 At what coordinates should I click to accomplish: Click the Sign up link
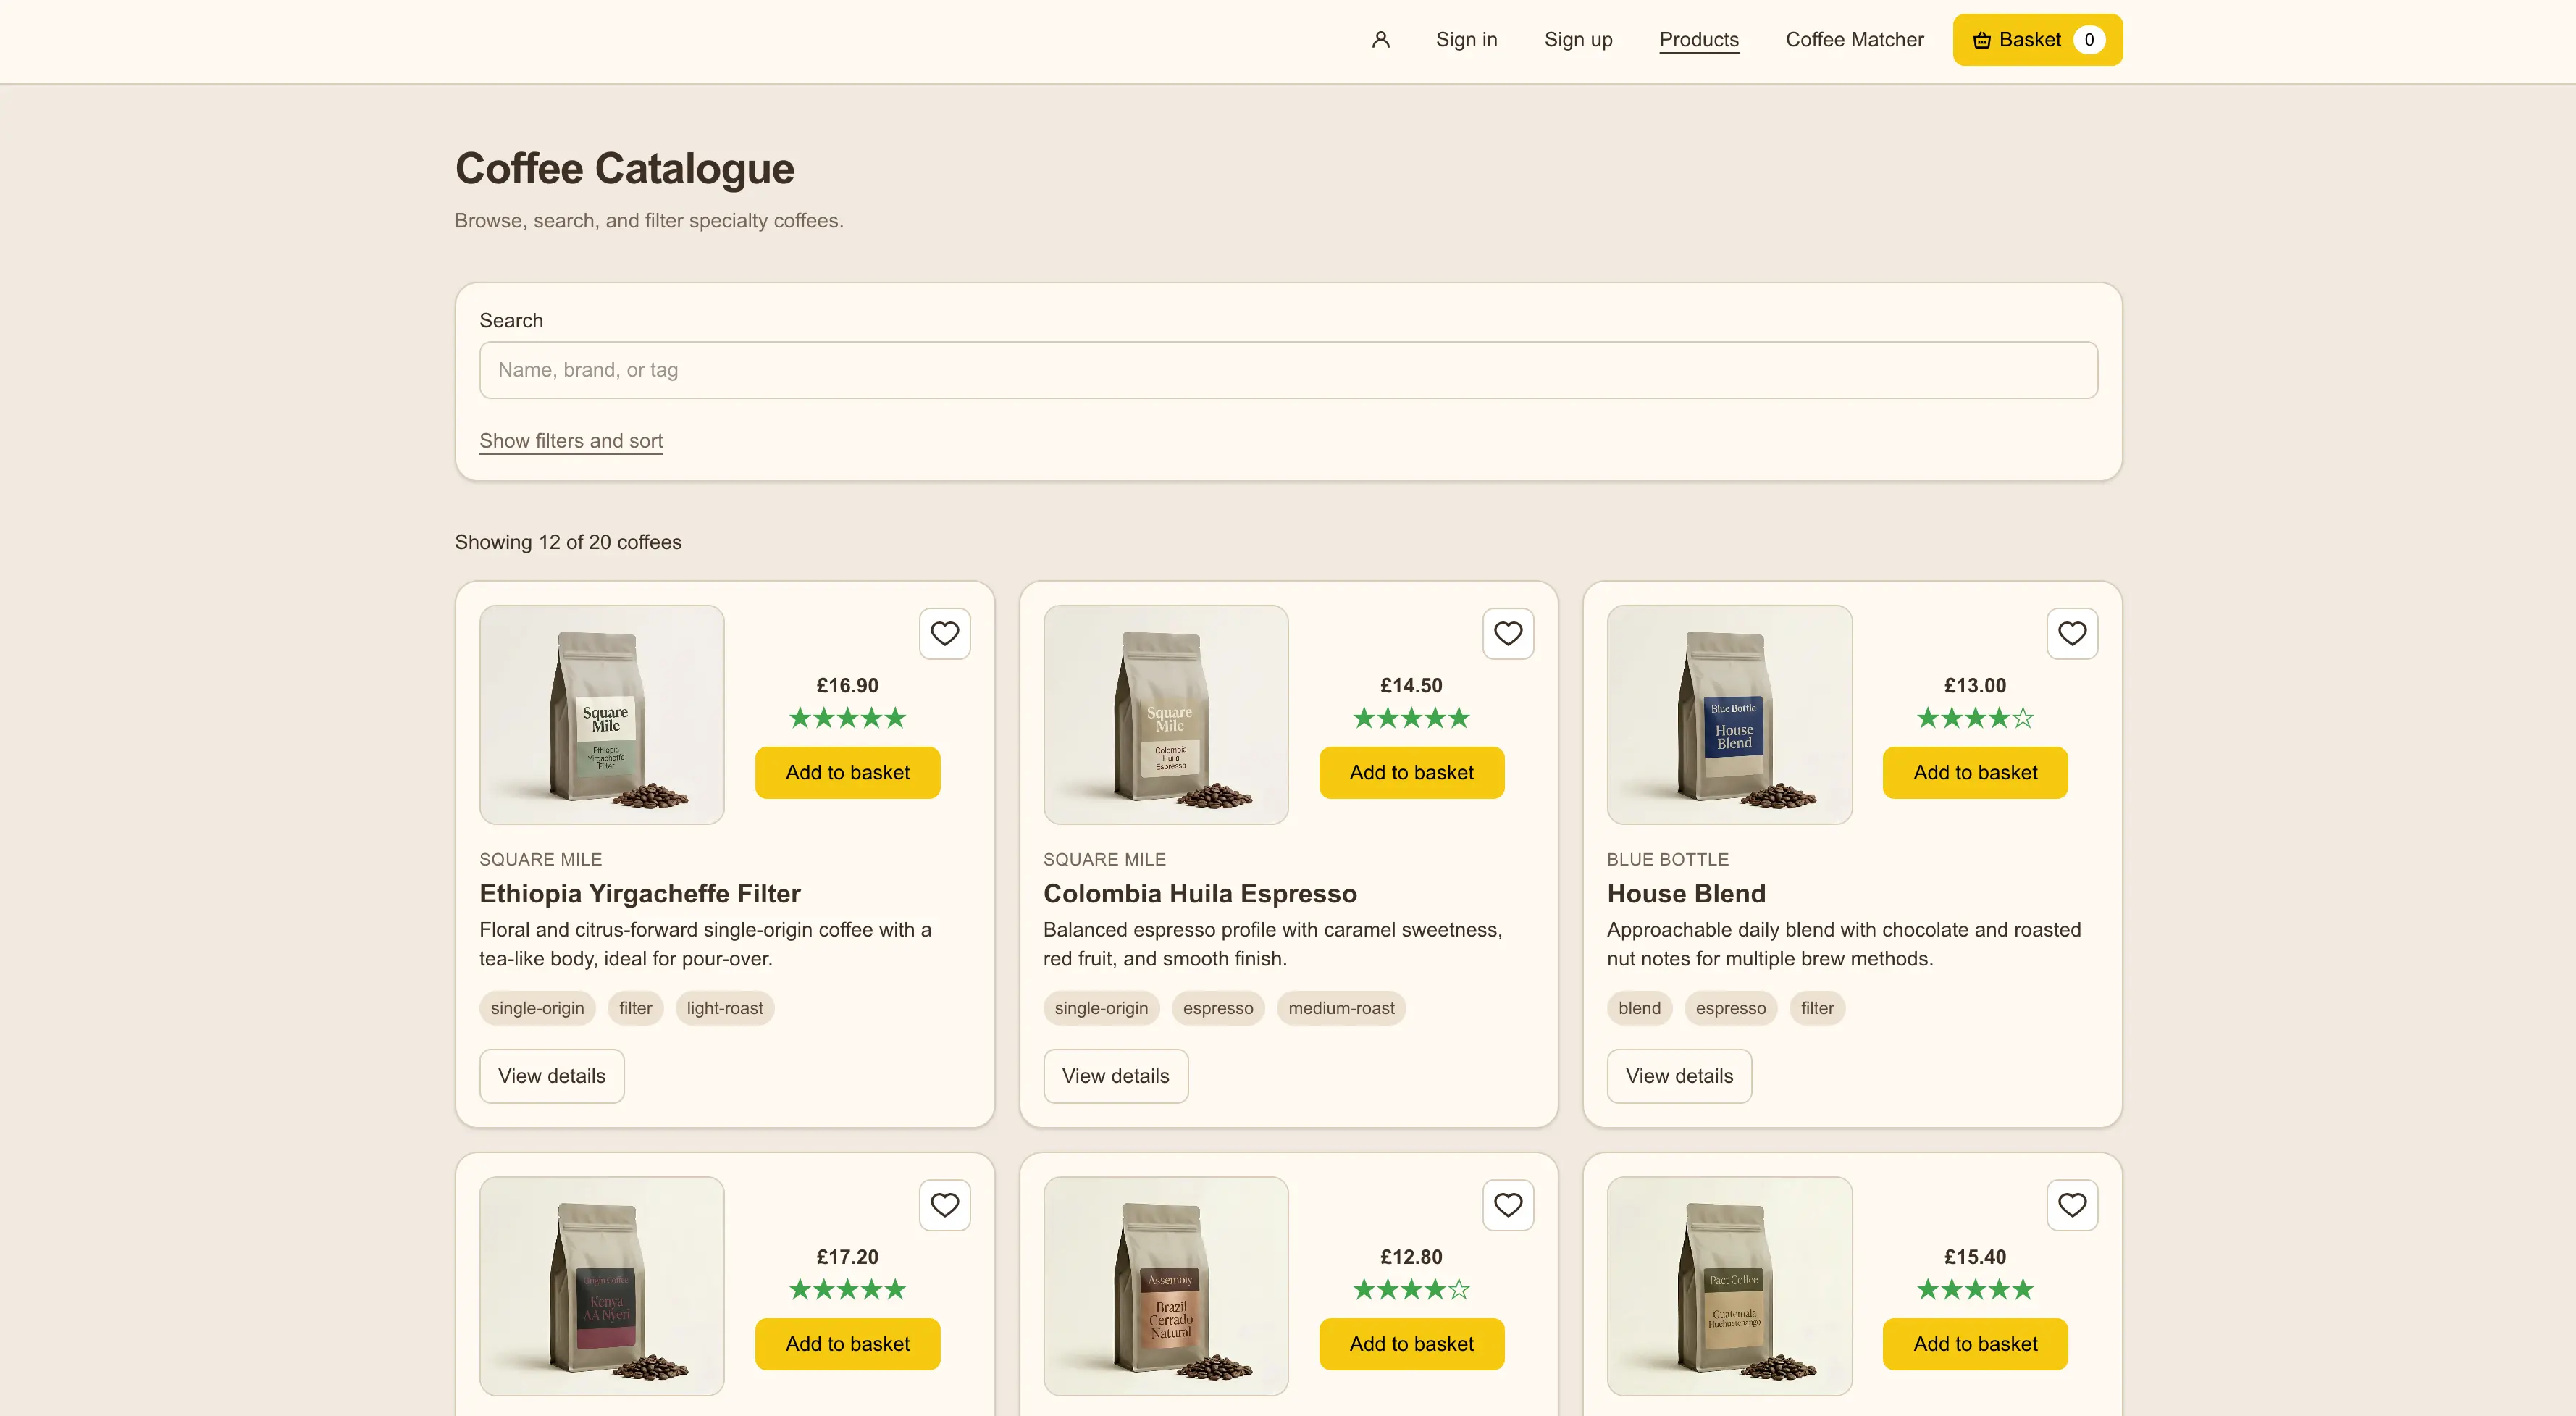click(1578, 40)
